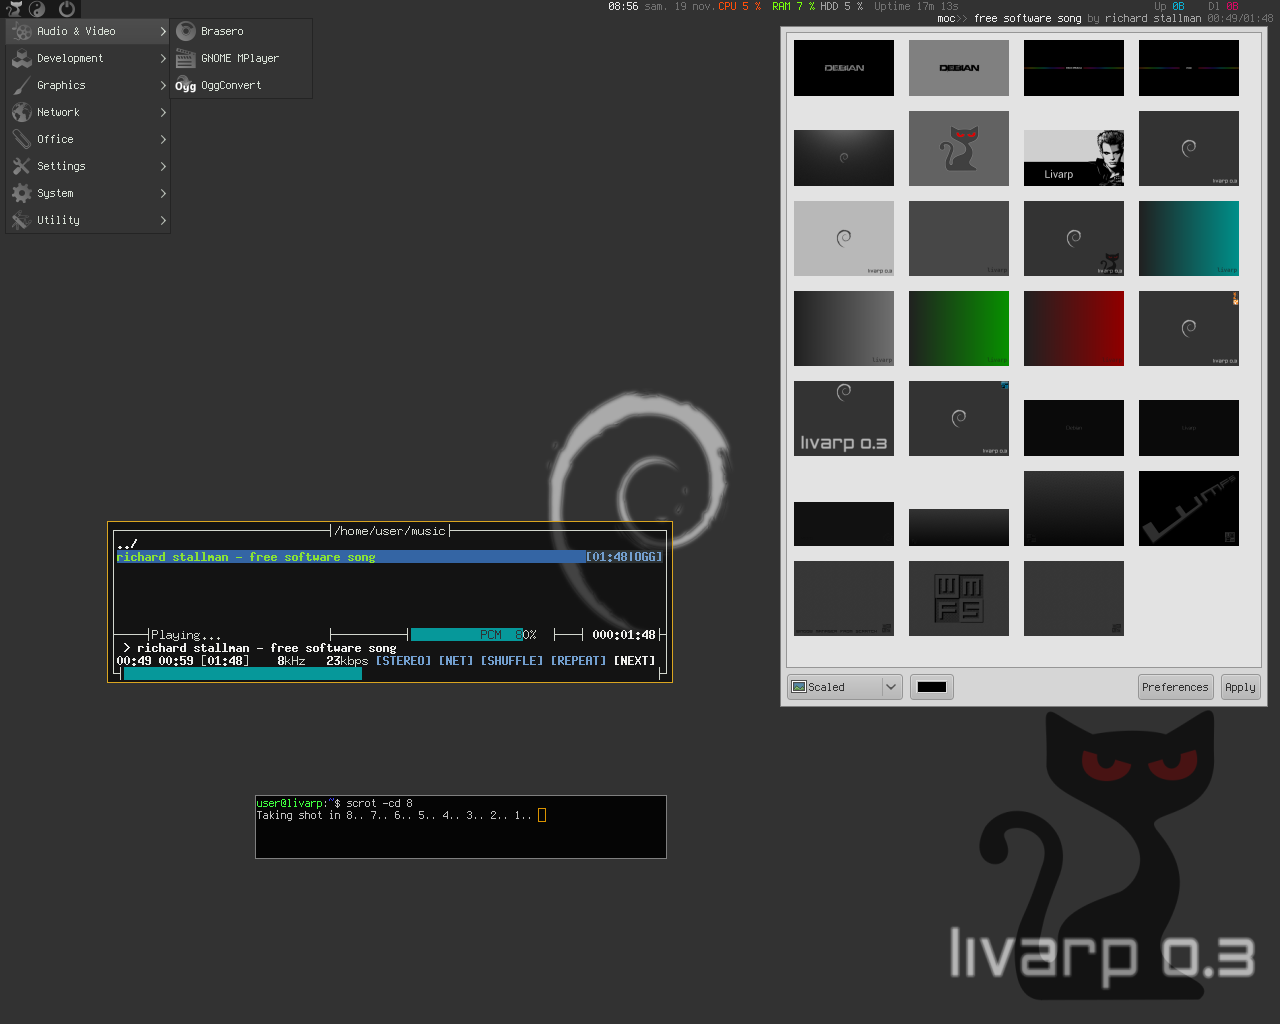The height and width of the screenshot is (1024, 1280).
Task: Select the teal gradient wallpaper thumbnail
Action: tap(1189, 238)
